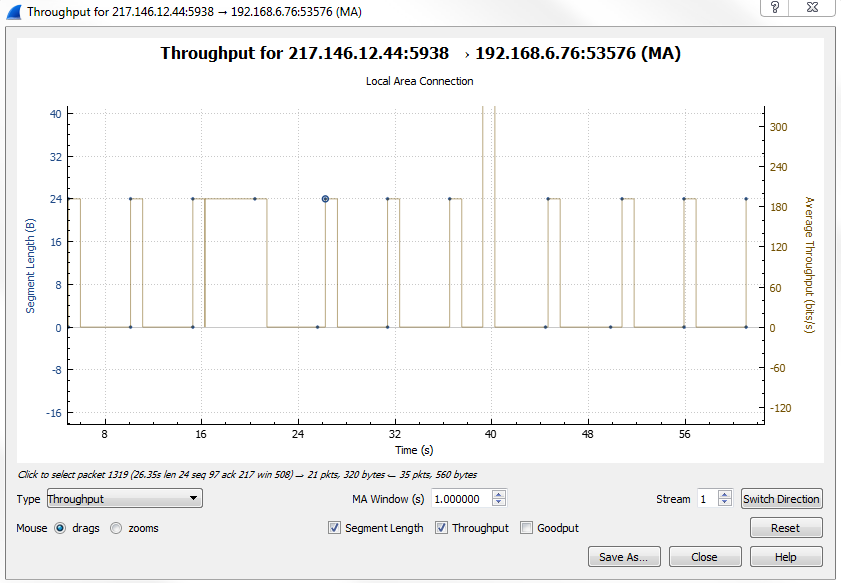Click the Average Throughput (bits/s) axis label
841x583 pixels.
809,265
